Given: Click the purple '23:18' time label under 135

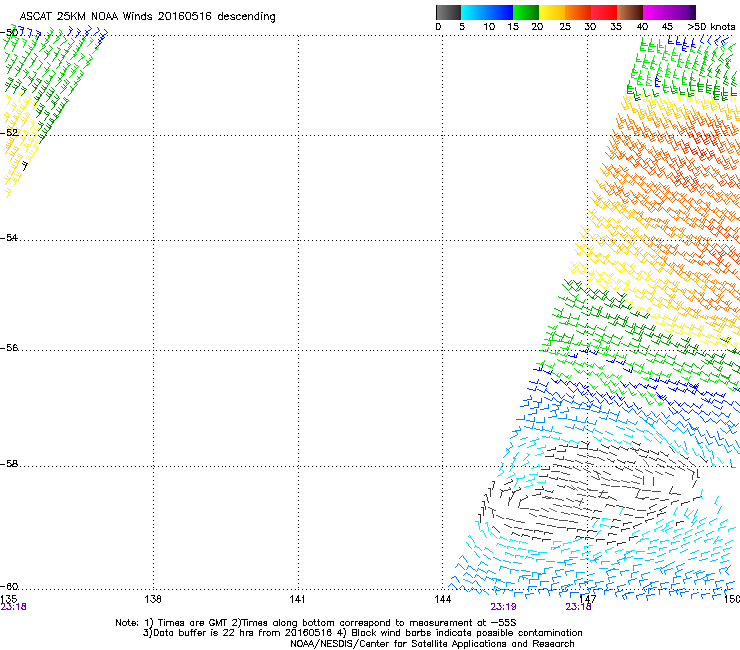Looking at the screenshot, I should click(x=14, y=607).
